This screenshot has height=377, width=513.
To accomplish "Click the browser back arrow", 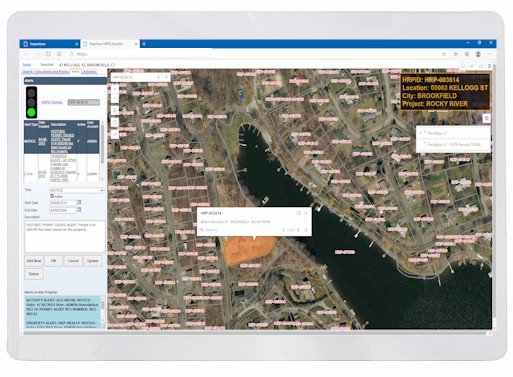I will coord(27,54).
